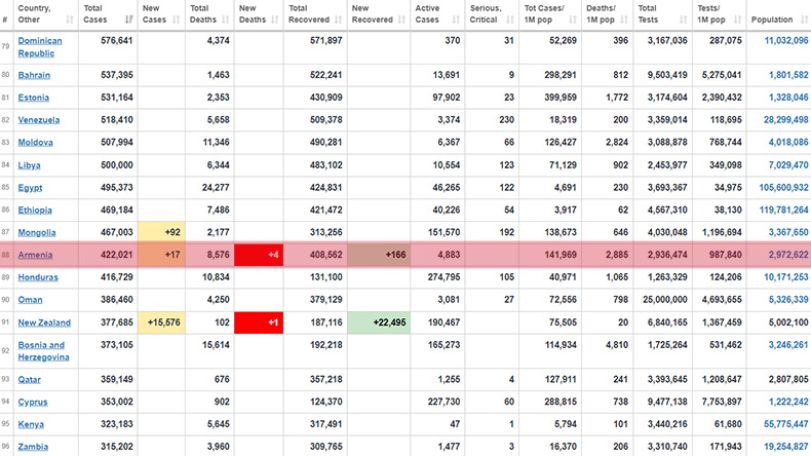Open the Bosnia and Herzegovina link
Viewport: 811px width, 456px height.
(43, 351)
